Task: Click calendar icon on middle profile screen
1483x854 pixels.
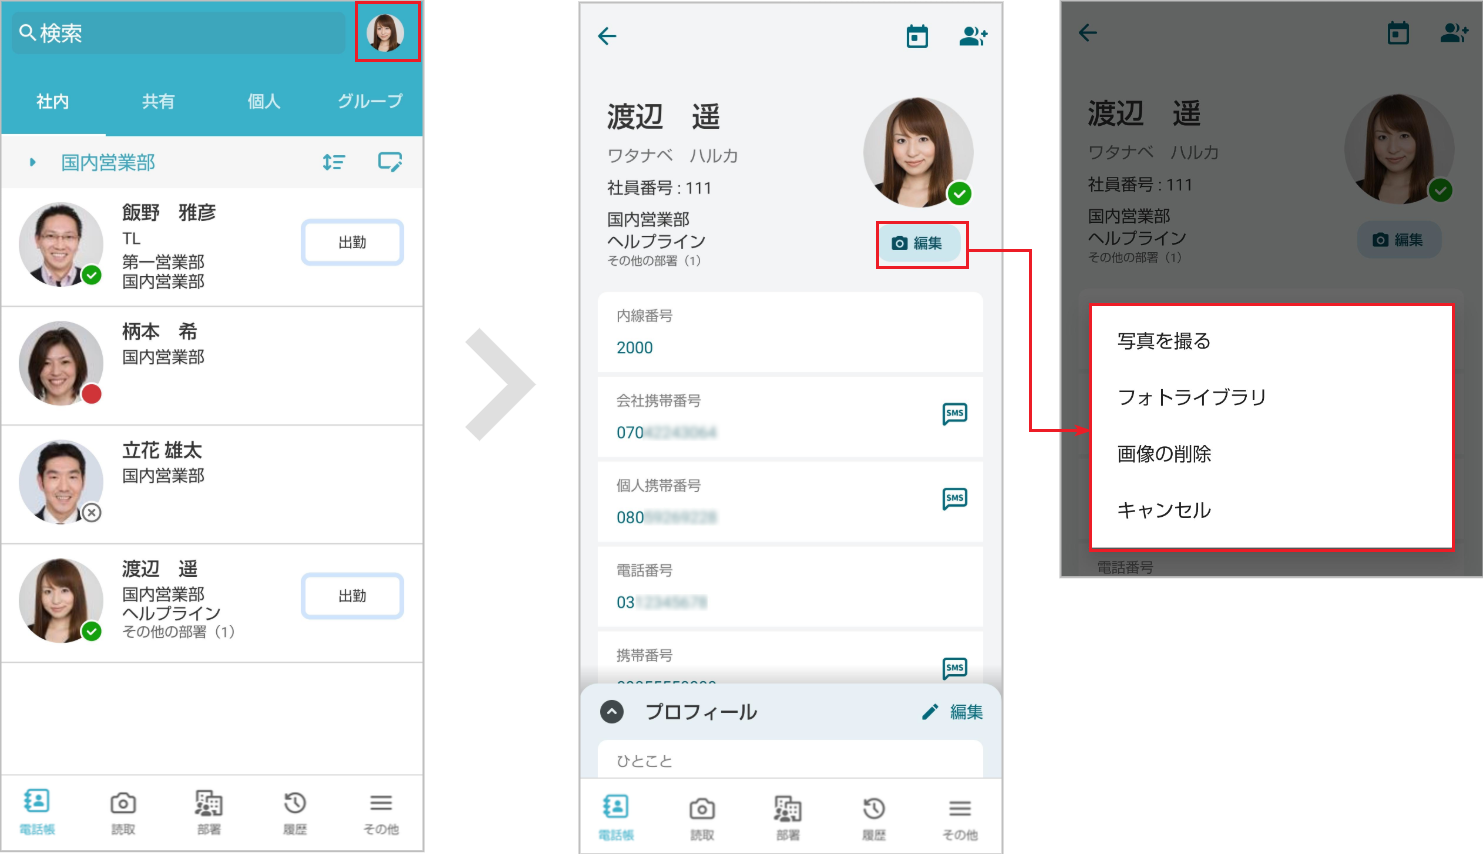Action: tap(917, 36)
